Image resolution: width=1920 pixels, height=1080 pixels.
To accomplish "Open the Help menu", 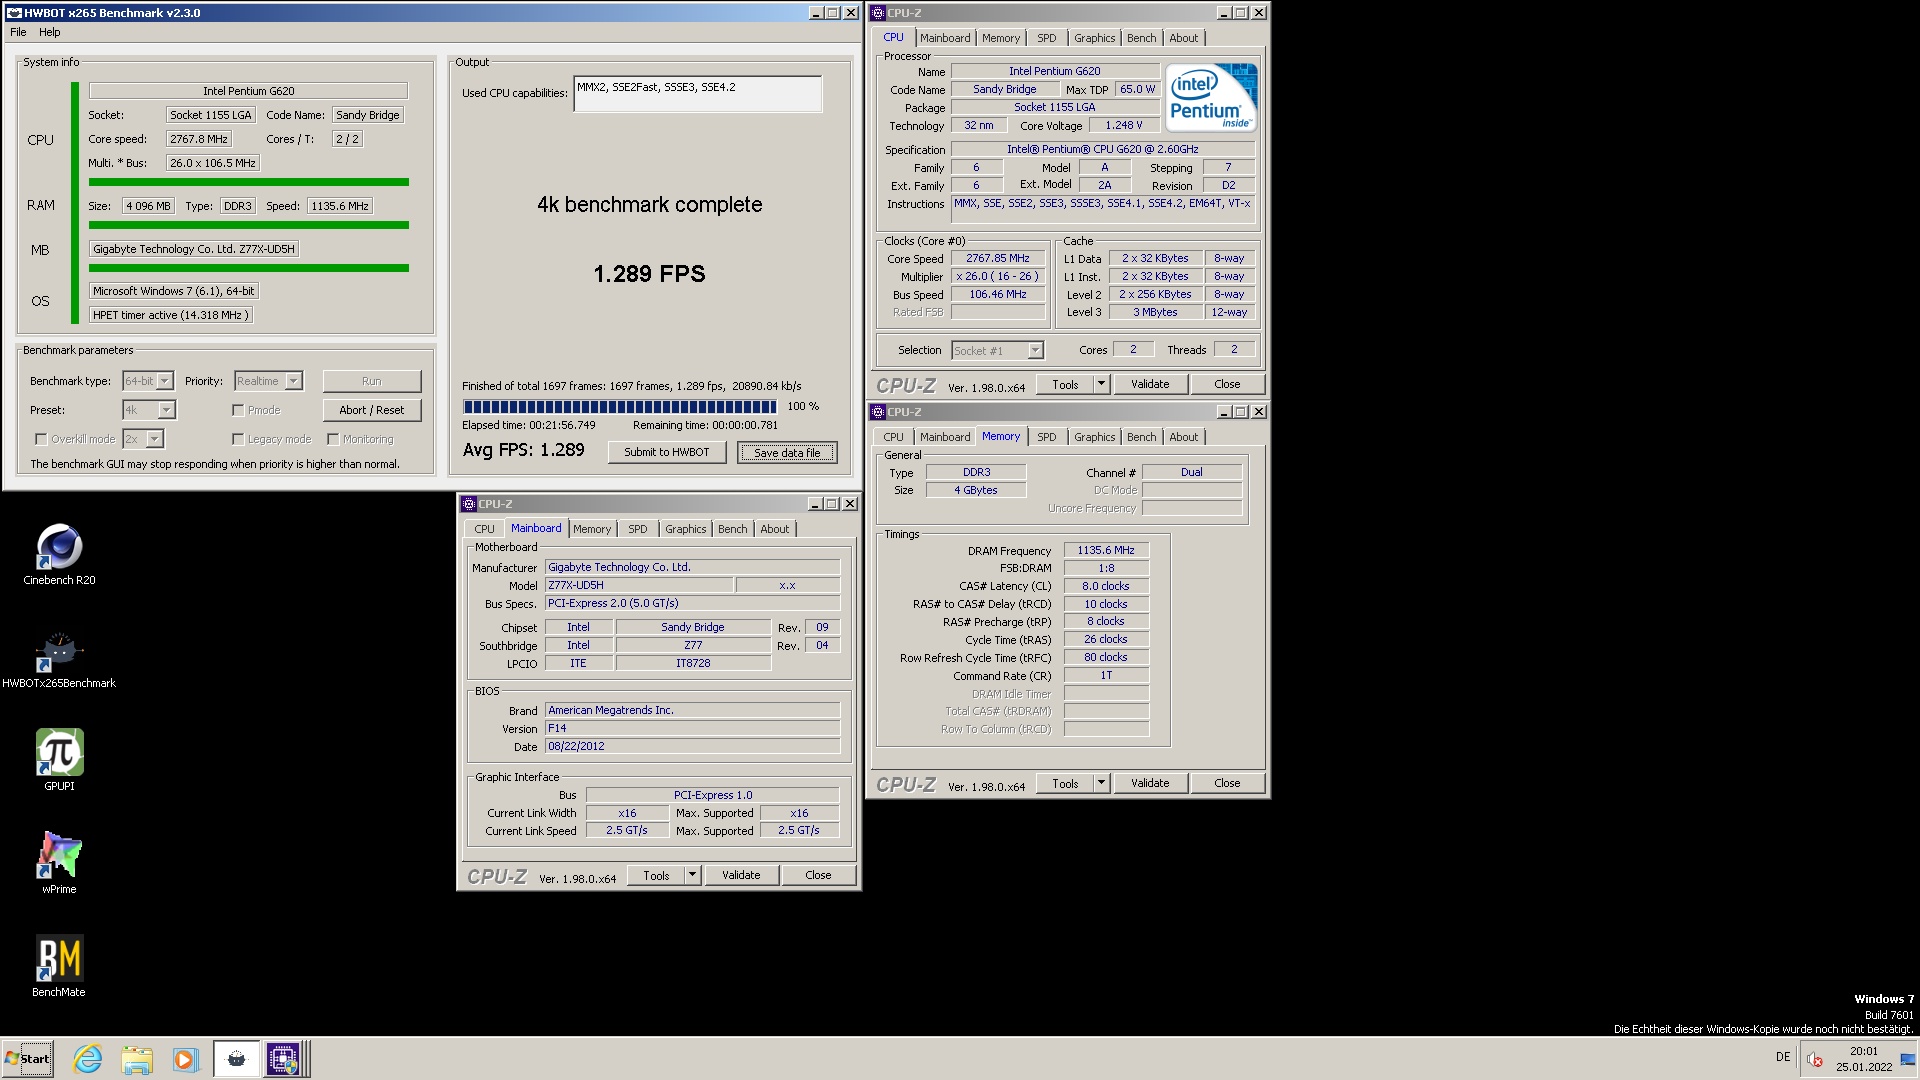I will [50, 32].
